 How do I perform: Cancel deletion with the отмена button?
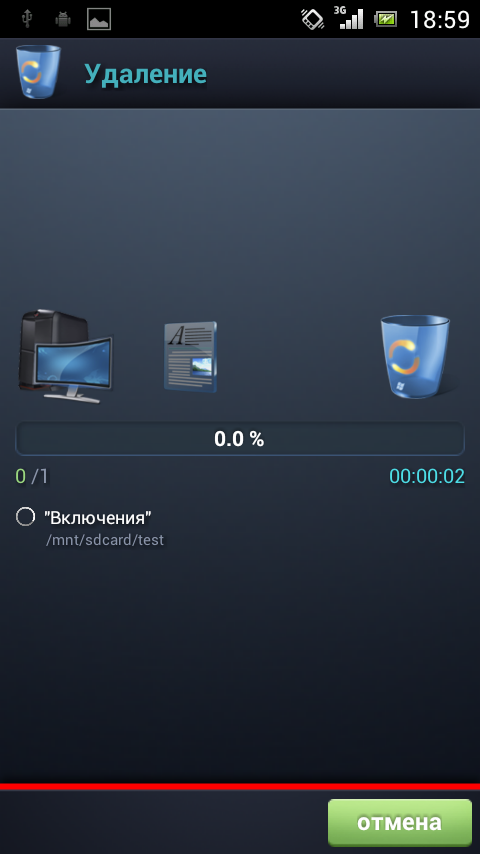(x=399, y=822)
